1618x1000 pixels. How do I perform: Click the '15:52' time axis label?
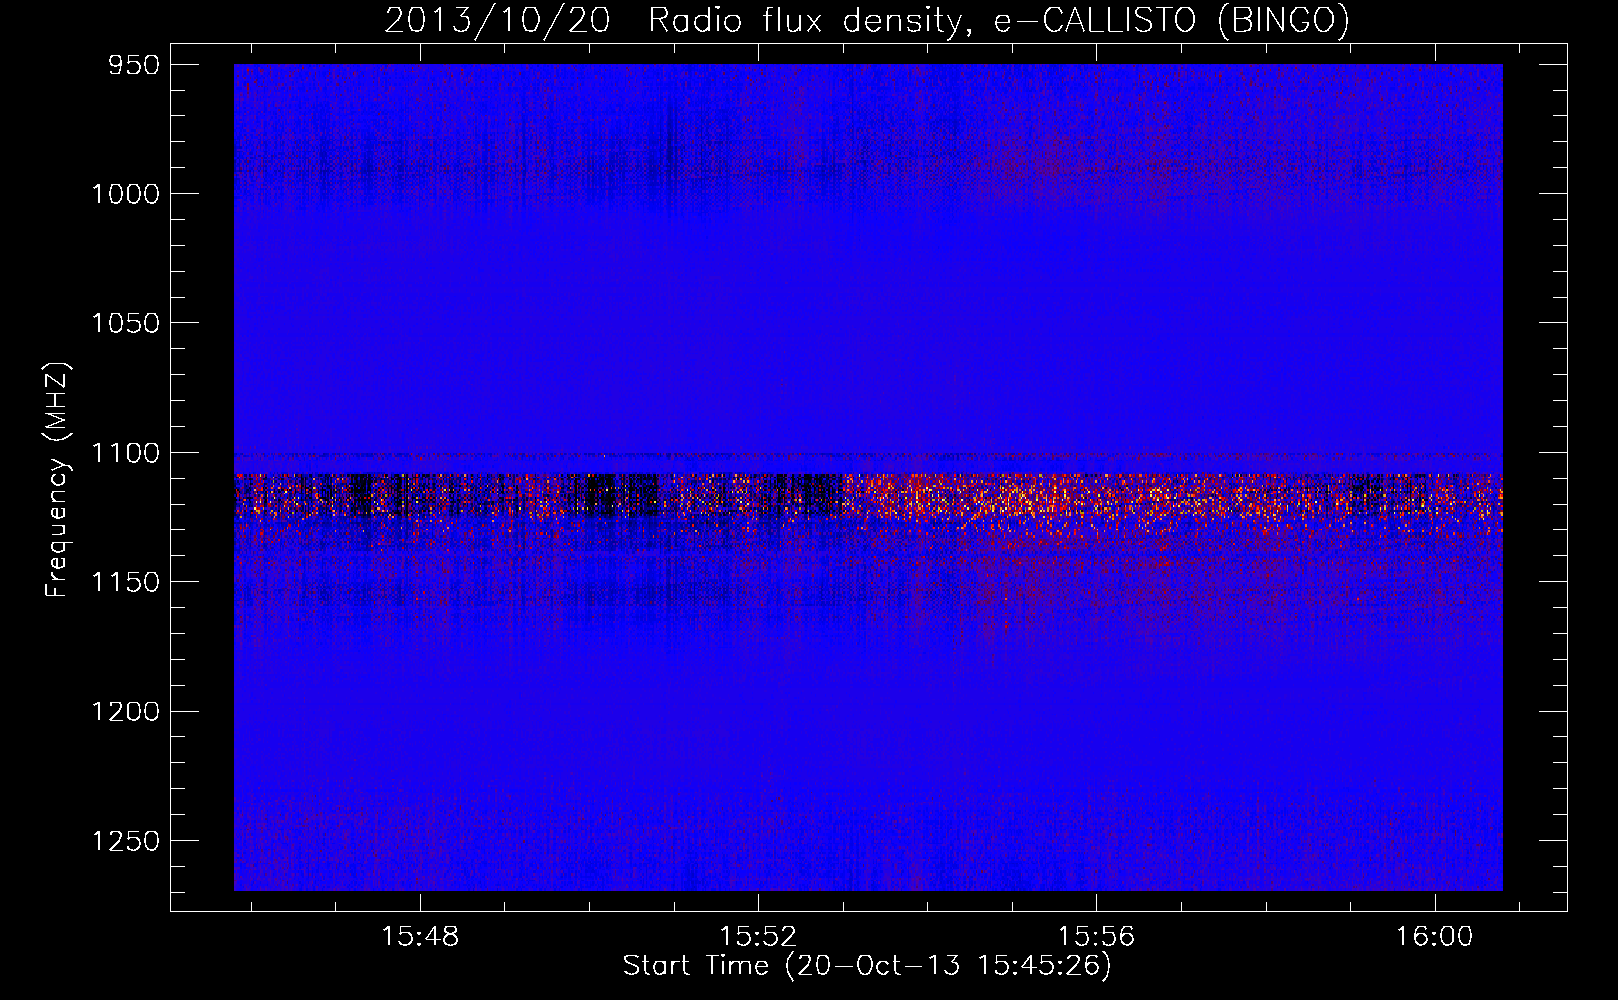758,937
